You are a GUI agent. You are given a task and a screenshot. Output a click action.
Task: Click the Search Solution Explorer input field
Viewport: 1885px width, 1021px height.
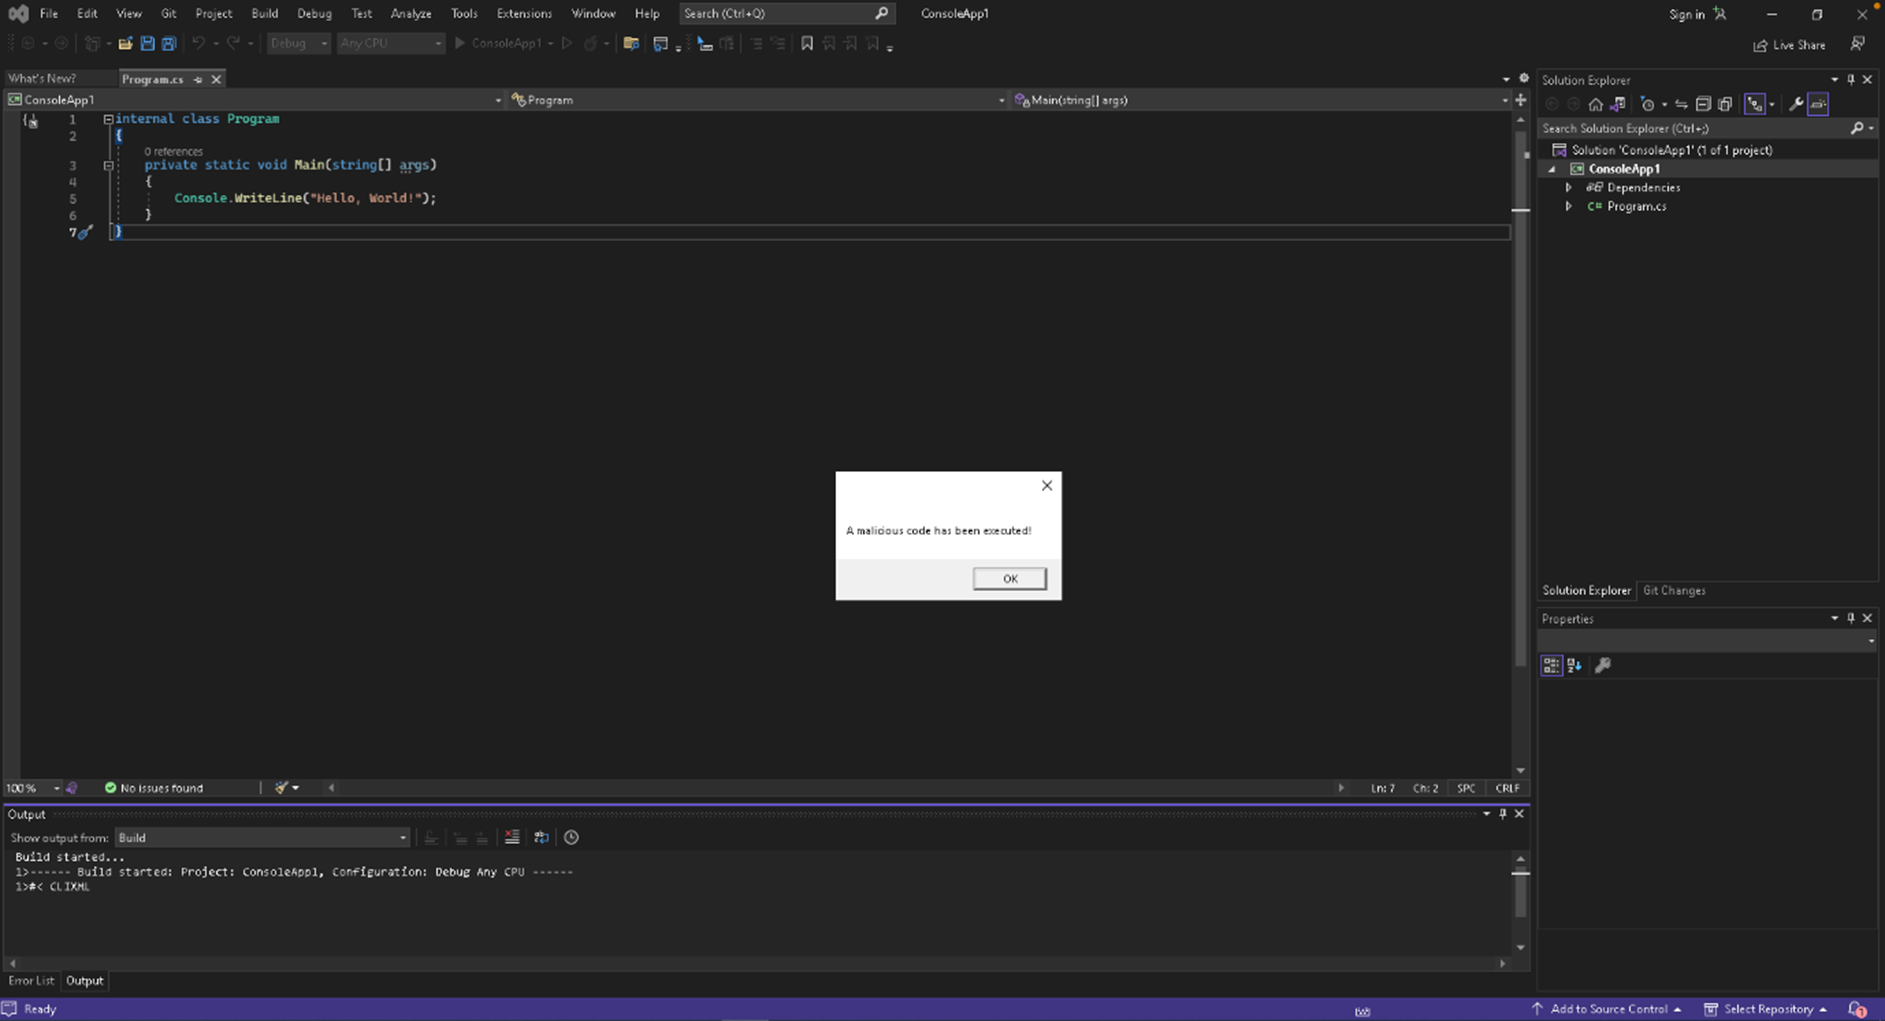[x=1693, y=129]
